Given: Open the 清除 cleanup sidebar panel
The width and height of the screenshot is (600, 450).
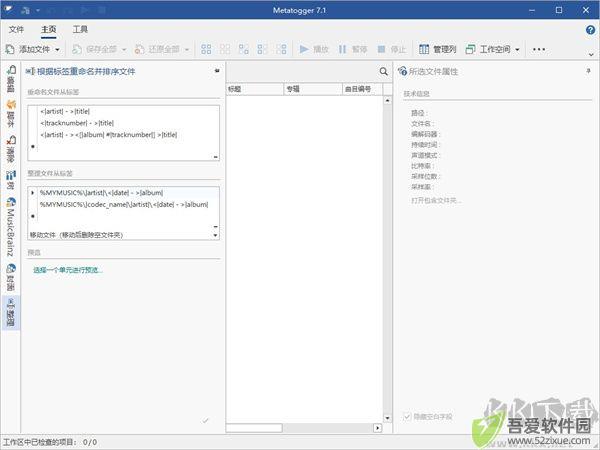Looking at the screenshot, I should pyautogui.click(x=11, y=148).
